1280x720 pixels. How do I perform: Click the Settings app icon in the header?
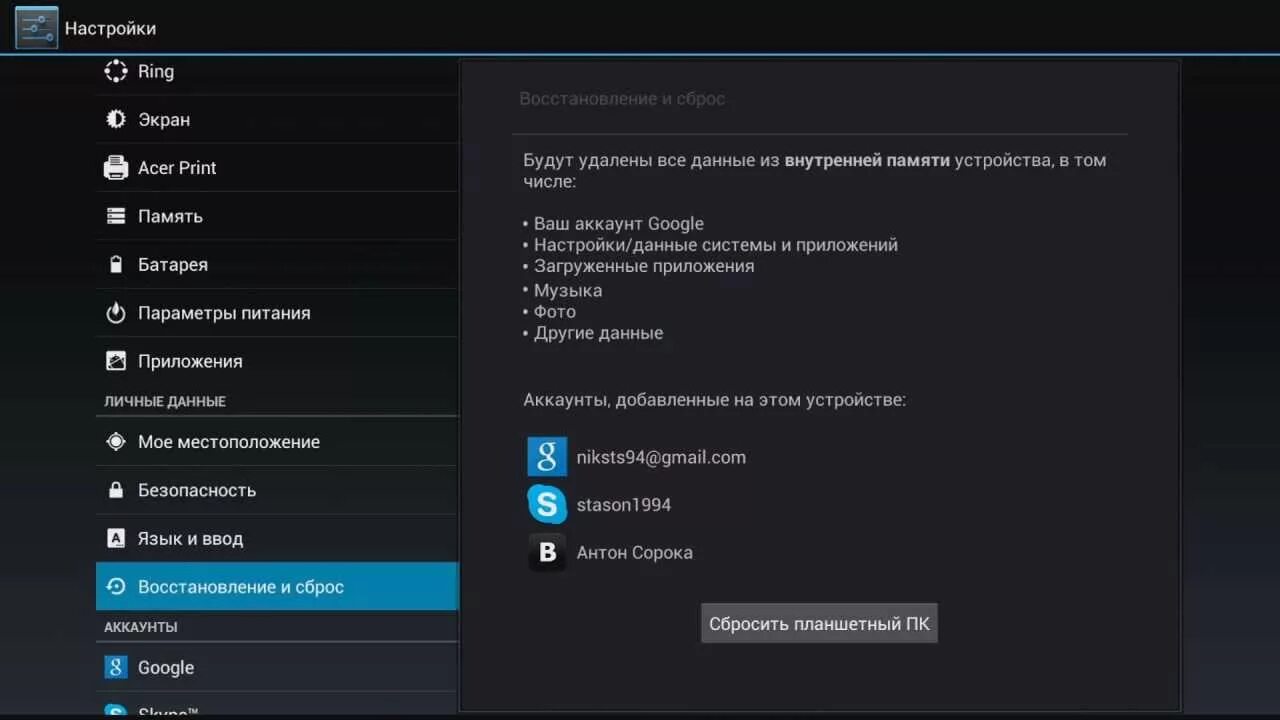tap(37, 27)
